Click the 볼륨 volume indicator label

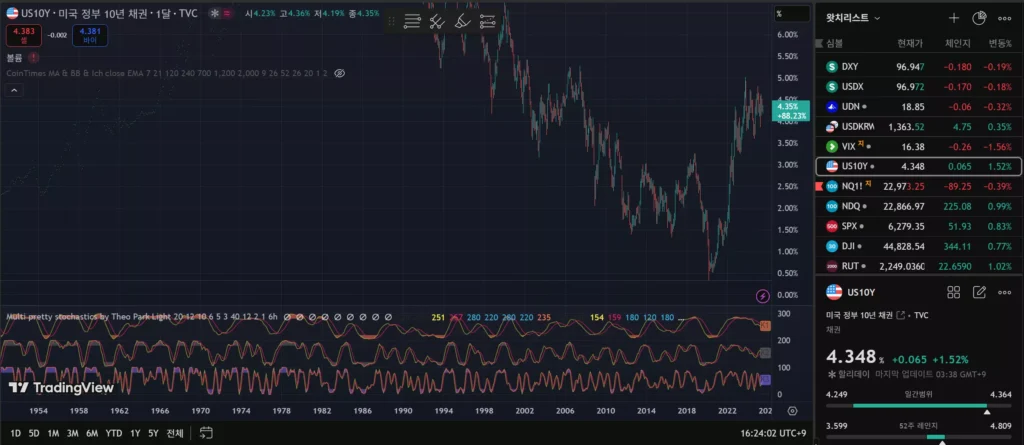14,58
